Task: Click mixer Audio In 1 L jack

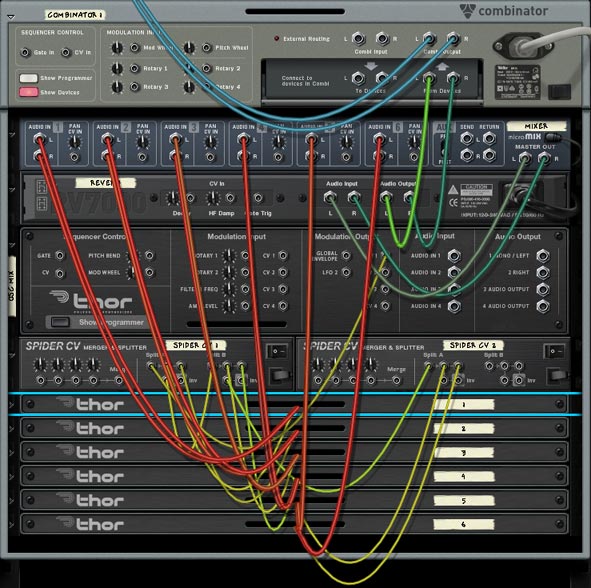Action: pos(39,139)
